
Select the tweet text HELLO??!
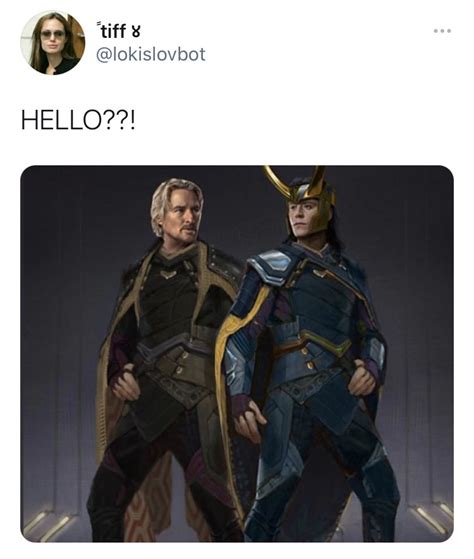click(78, 120)
